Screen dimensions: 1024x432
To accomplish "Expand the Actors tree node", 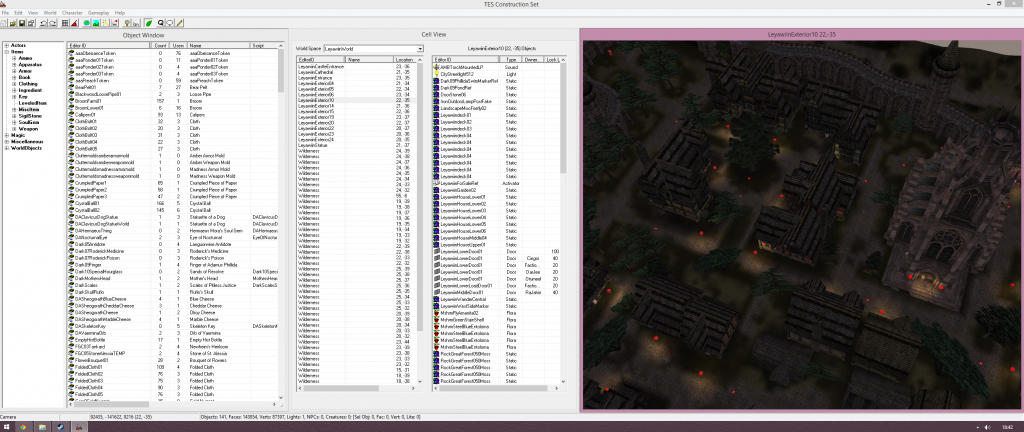I will [7, 46].
